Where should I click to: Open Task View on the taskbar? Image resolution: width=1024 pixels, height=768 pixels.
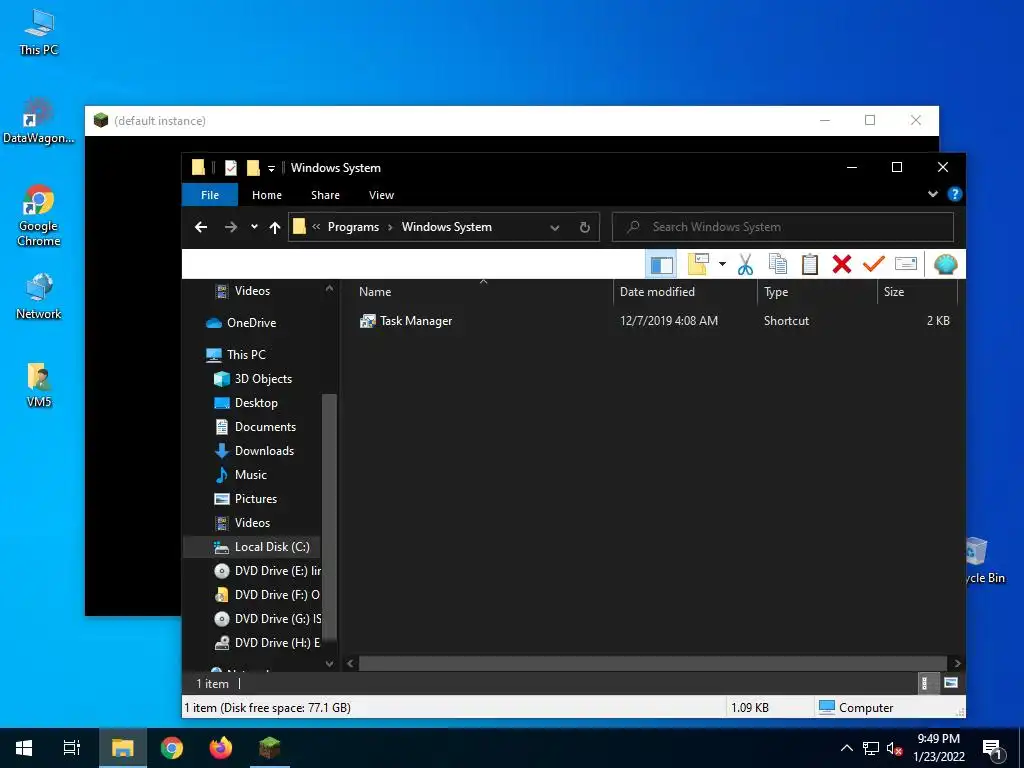click(x=72, y=748)
